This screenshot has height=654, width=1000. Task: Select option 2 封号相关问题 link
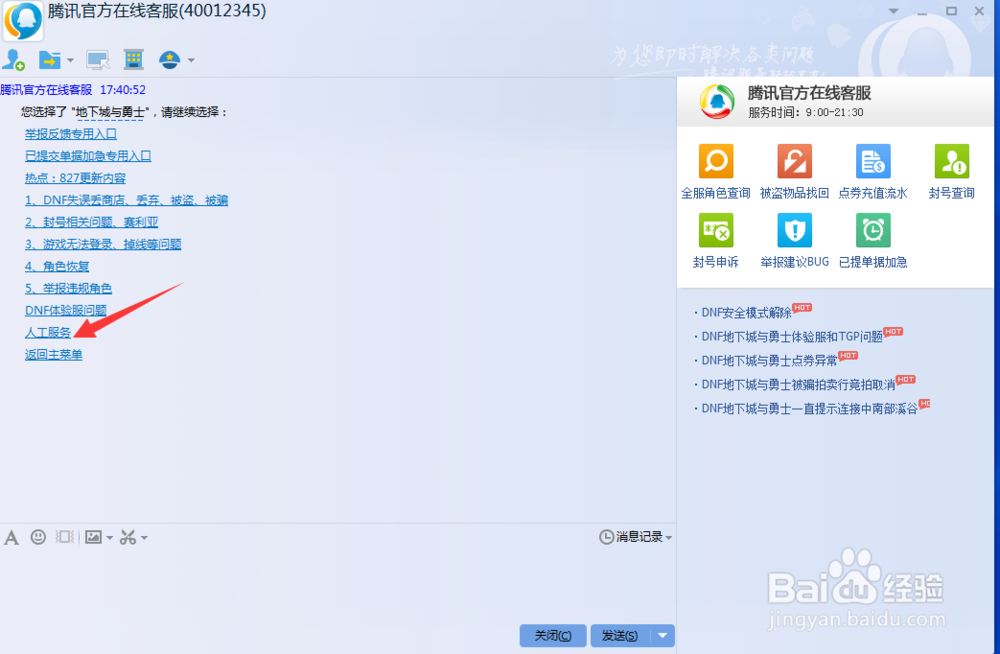point(92,222)
